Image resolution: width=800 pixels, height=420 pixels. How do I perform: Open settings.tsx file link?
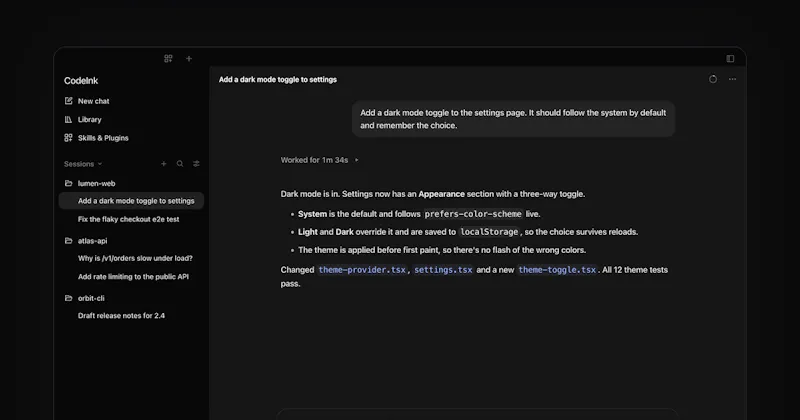tap(443, 270)
